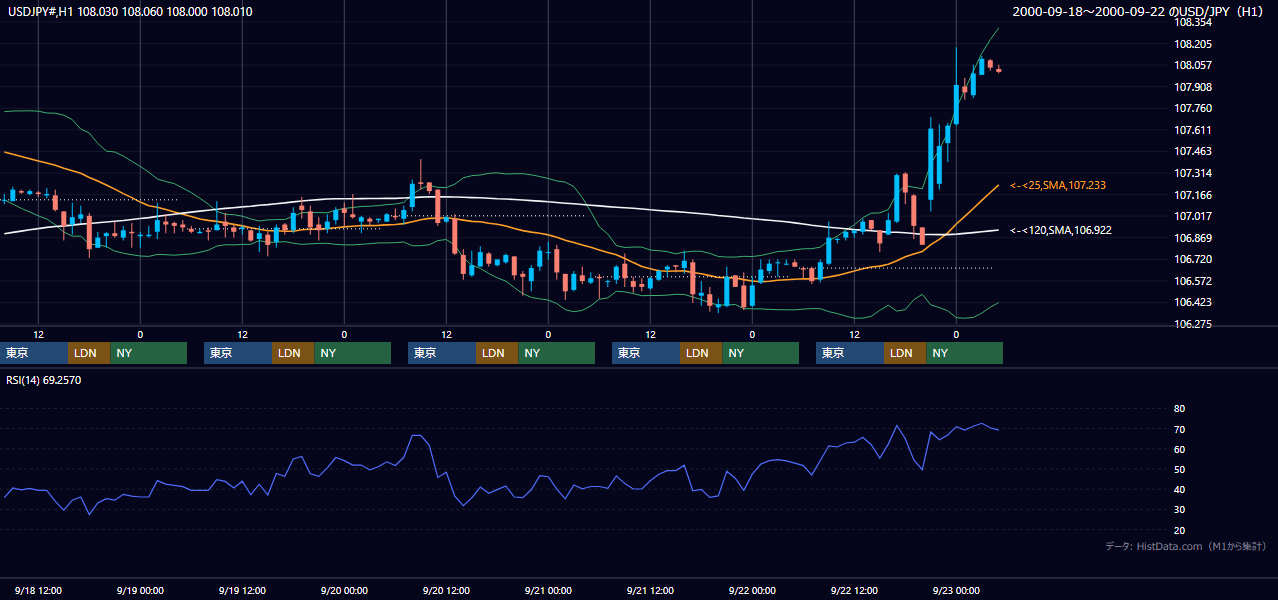Click price axis value 107.611

coord(1194,130)
